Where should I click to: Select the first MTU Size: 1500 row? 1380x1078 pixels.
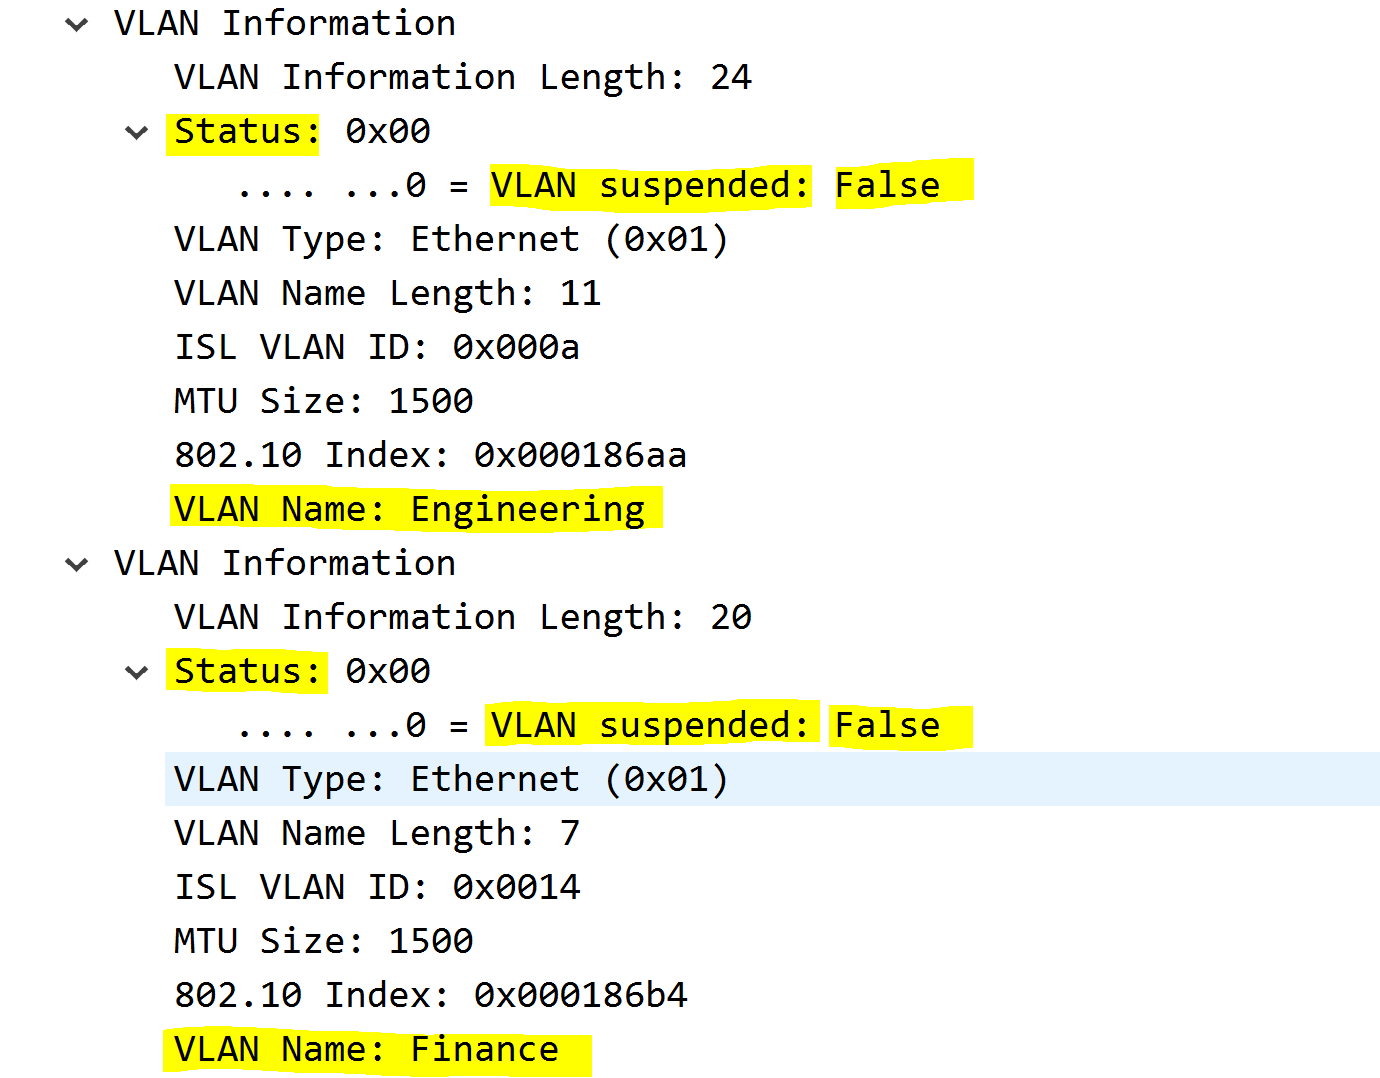pyautogui.click(x=324, y=402)
